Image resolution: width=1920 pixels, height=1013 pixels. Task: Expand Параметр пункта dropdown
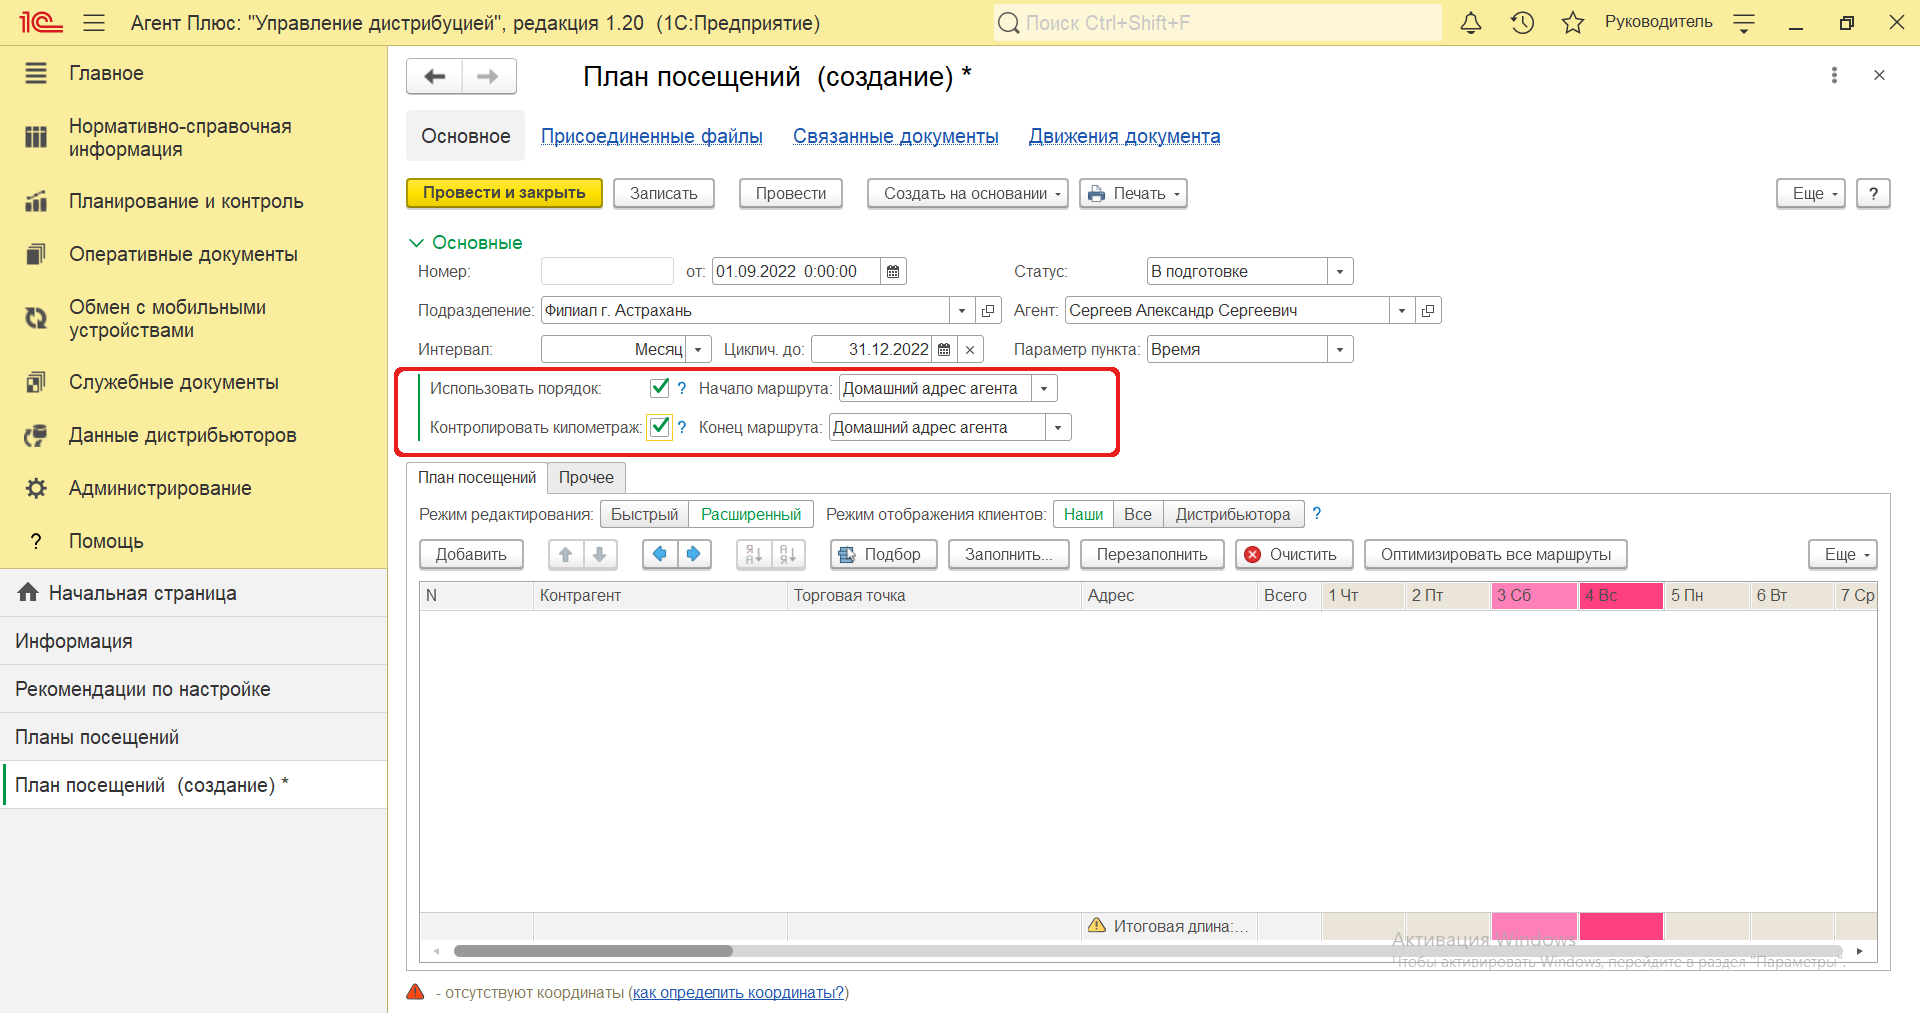(x=1340, y=349)
